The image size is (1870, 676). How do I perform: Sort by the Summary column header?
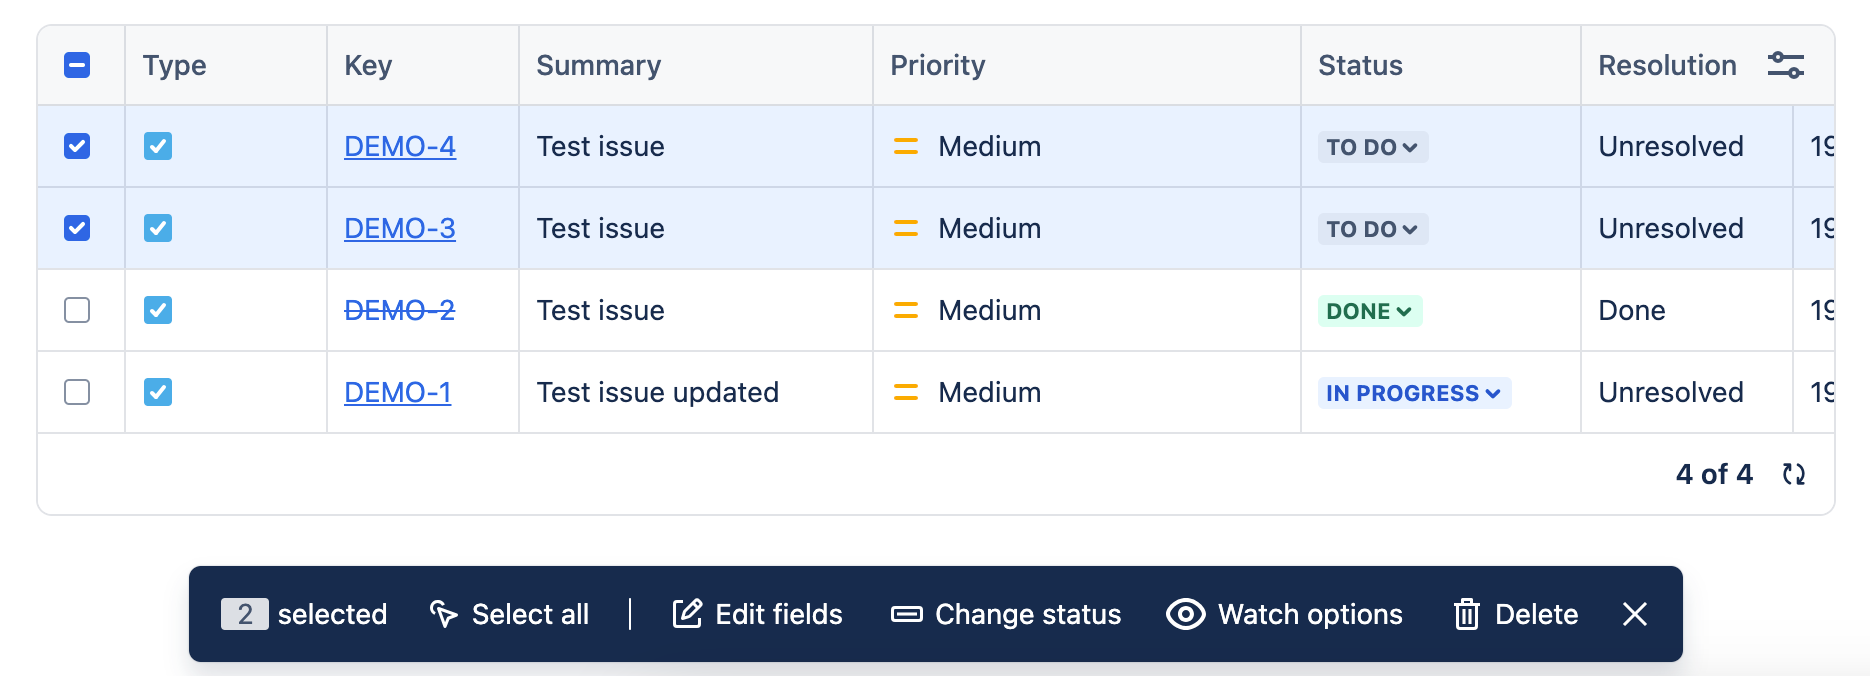coord(598,66)
